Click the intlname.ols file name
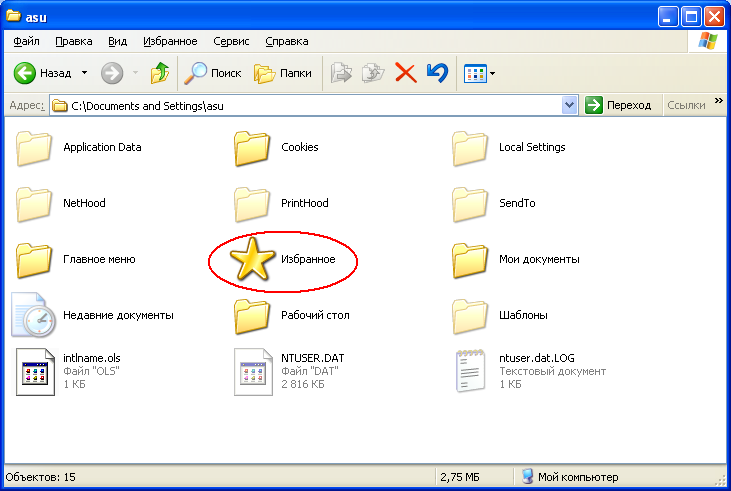Screen dimensions: 731x491 pos(92,358)
